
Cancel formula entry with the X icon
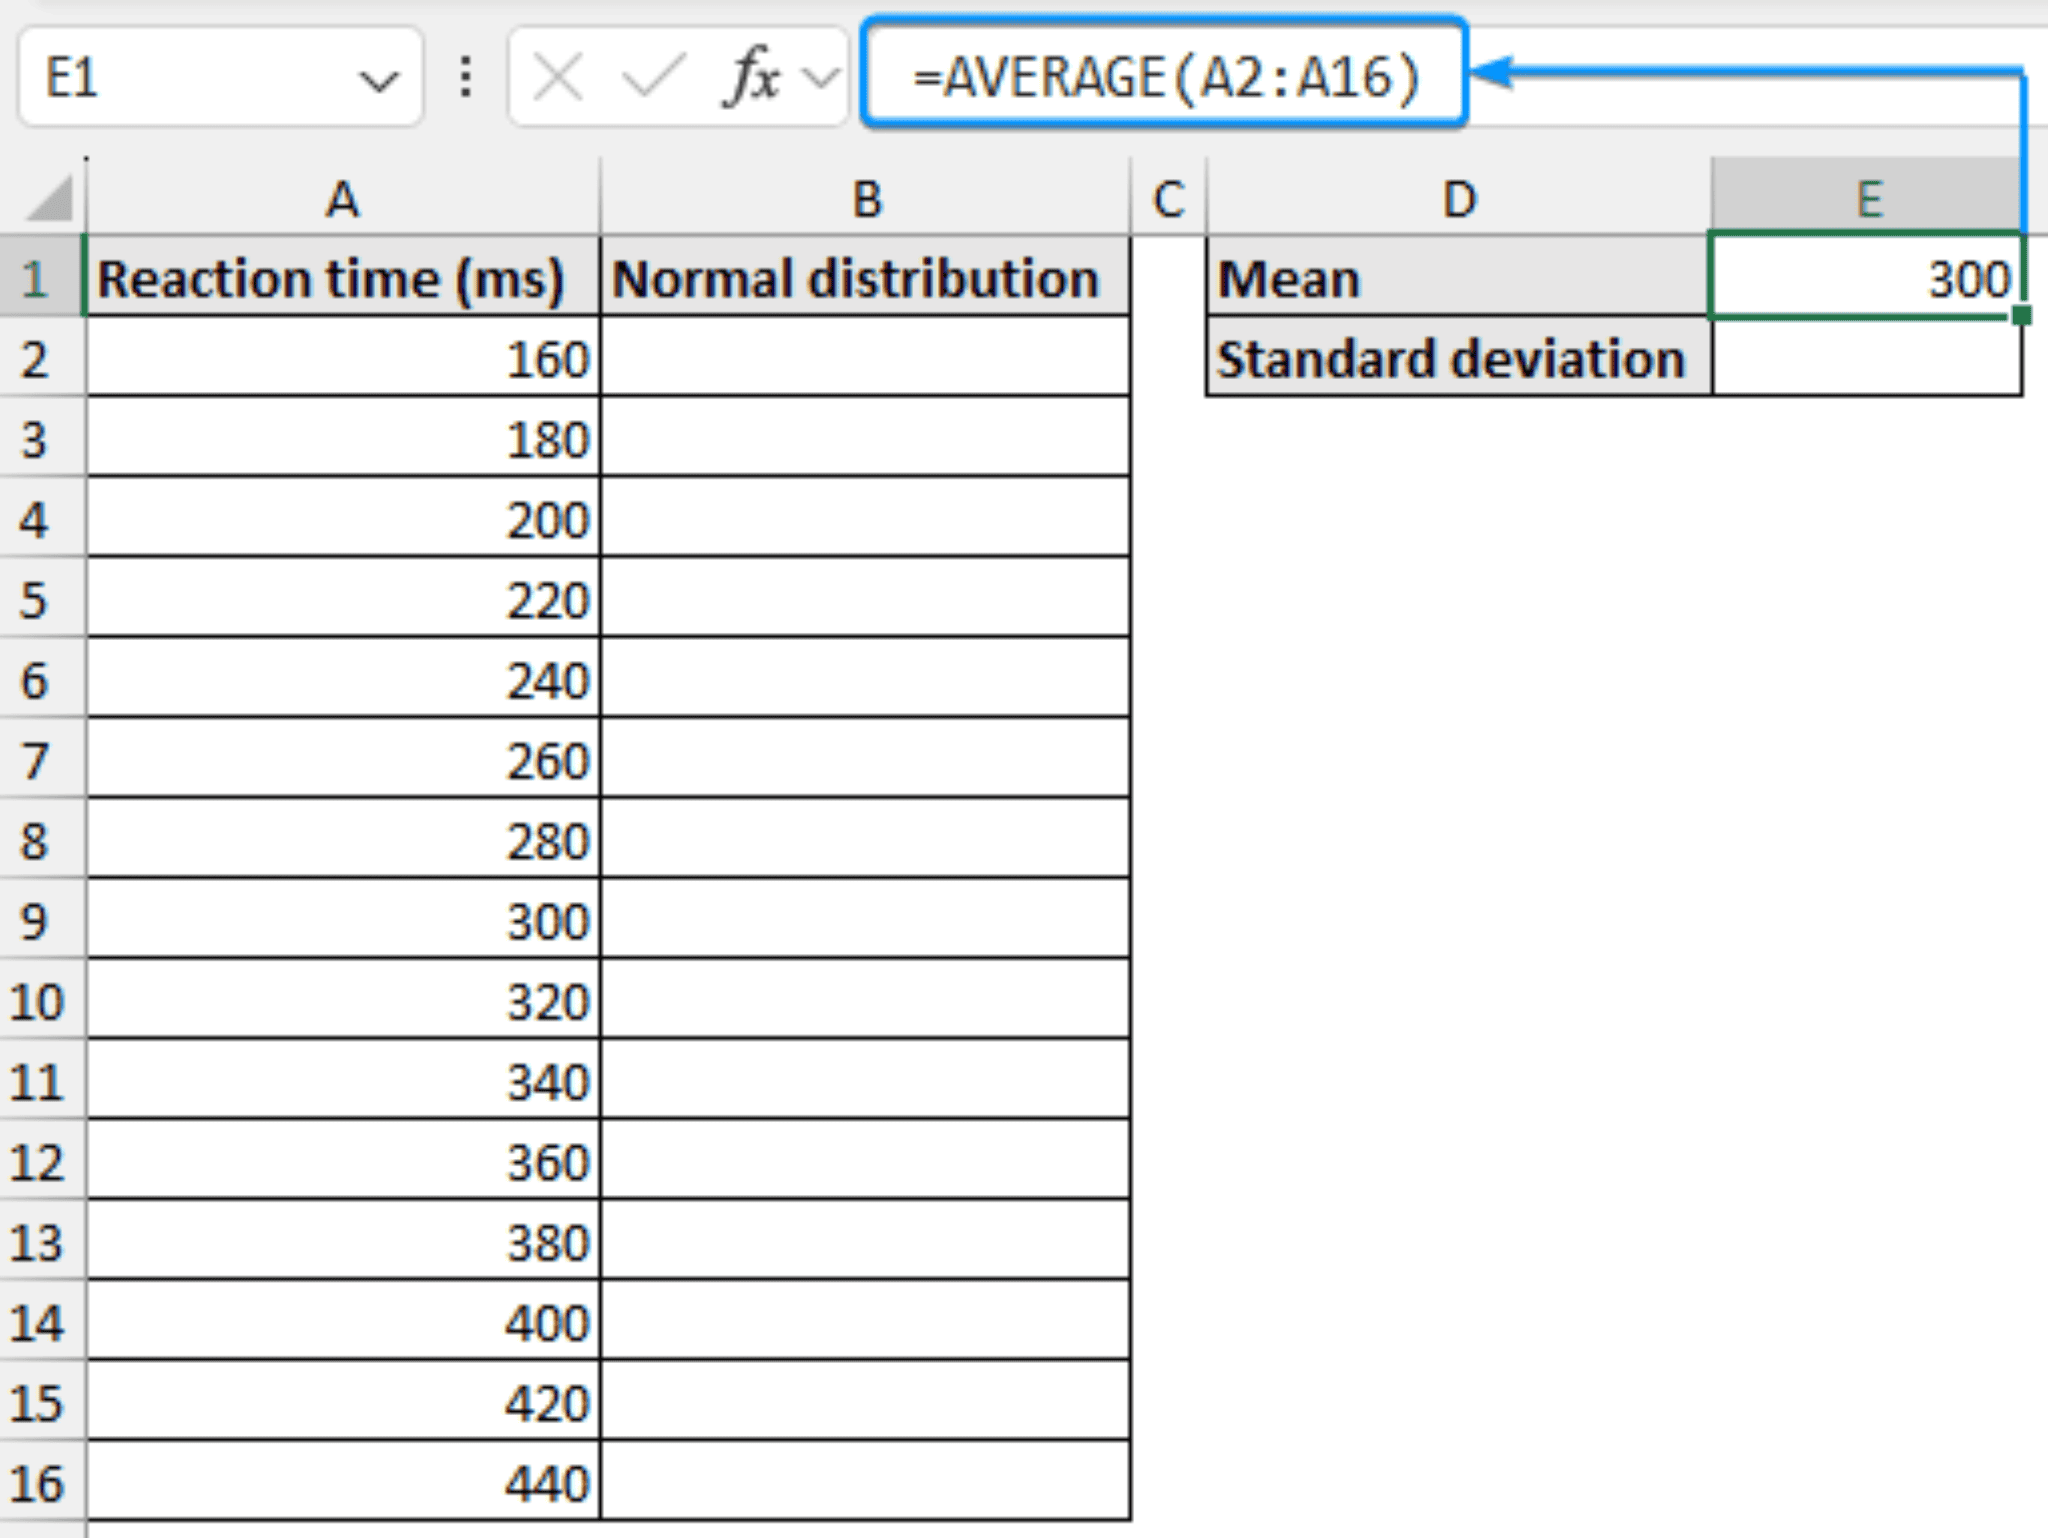point(557,78)
